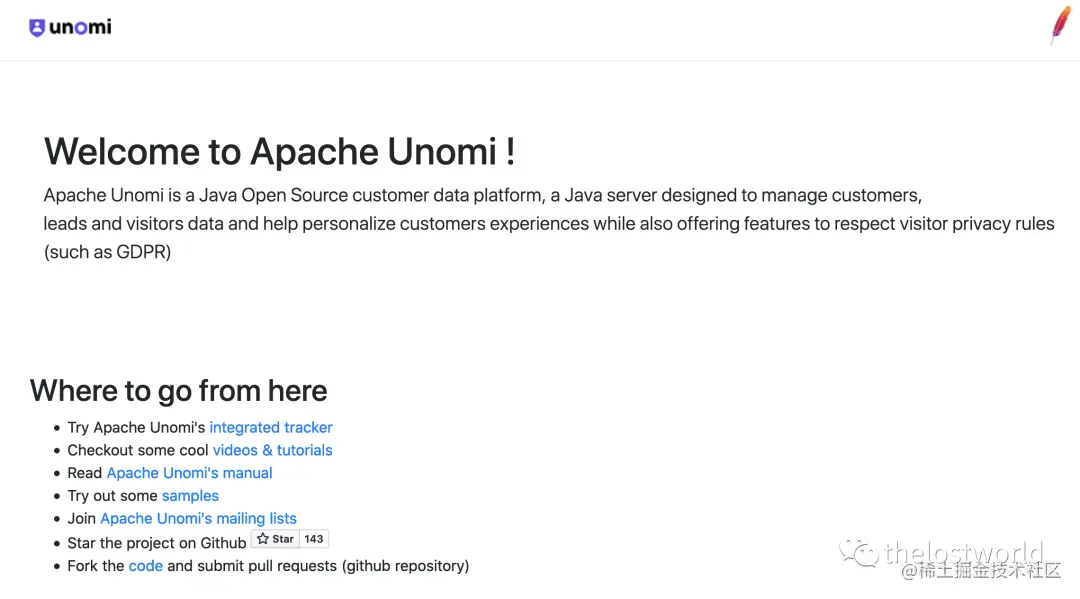Click the 143 star count badge
The width and height of the screenshot is (1080, 599).
314,539
